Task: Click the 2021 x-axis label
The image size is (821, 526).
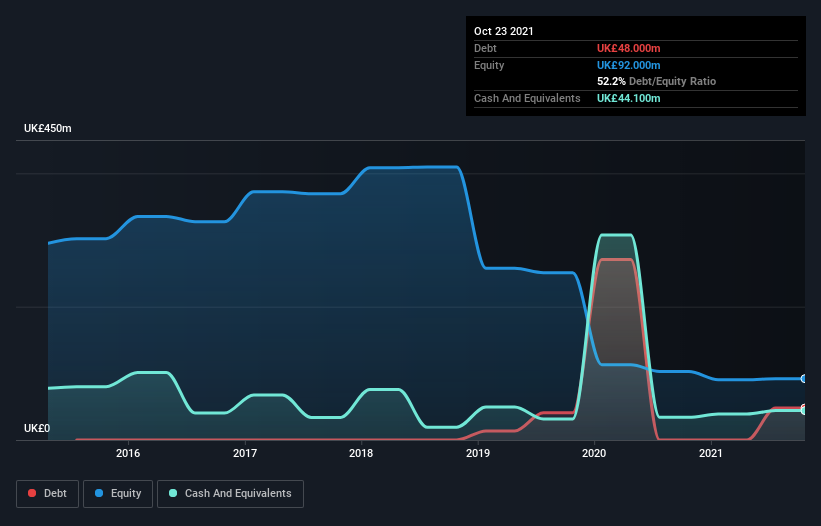Action: tap(711, 453)
